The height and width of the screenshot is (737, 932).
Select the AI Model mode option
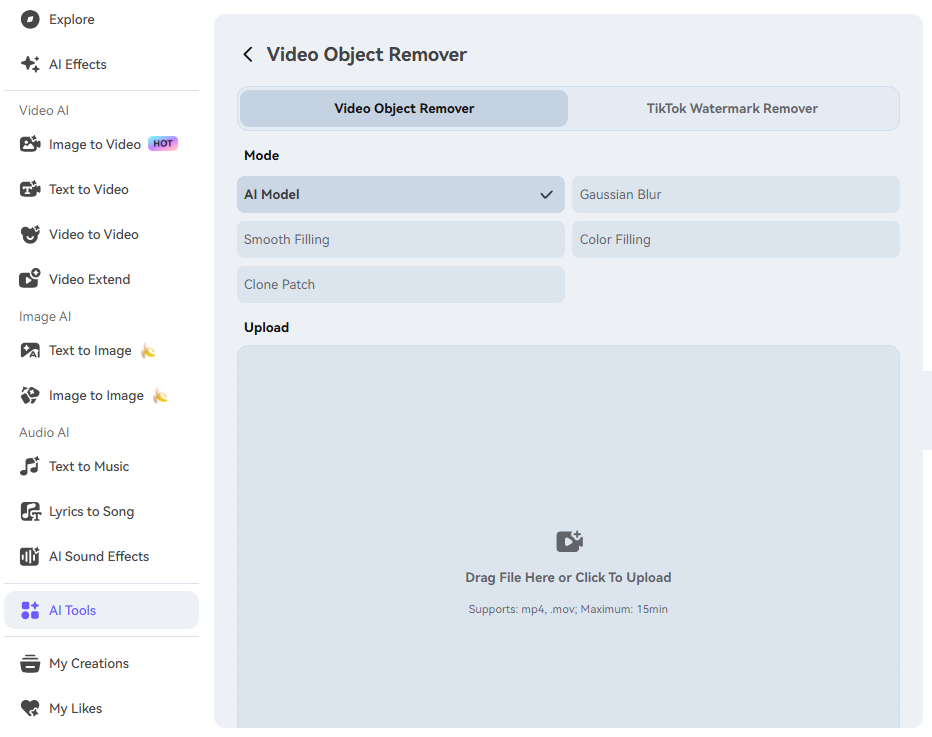pyautogui.click(x=400, y=195)
